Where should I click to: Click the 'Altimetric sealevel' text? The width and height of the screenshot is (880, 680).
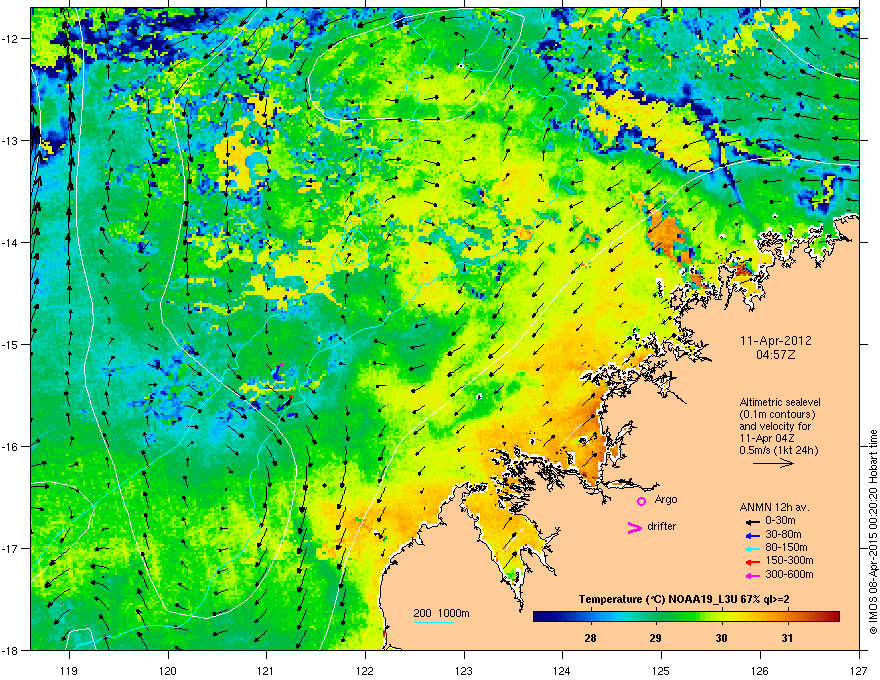[780, 402]
